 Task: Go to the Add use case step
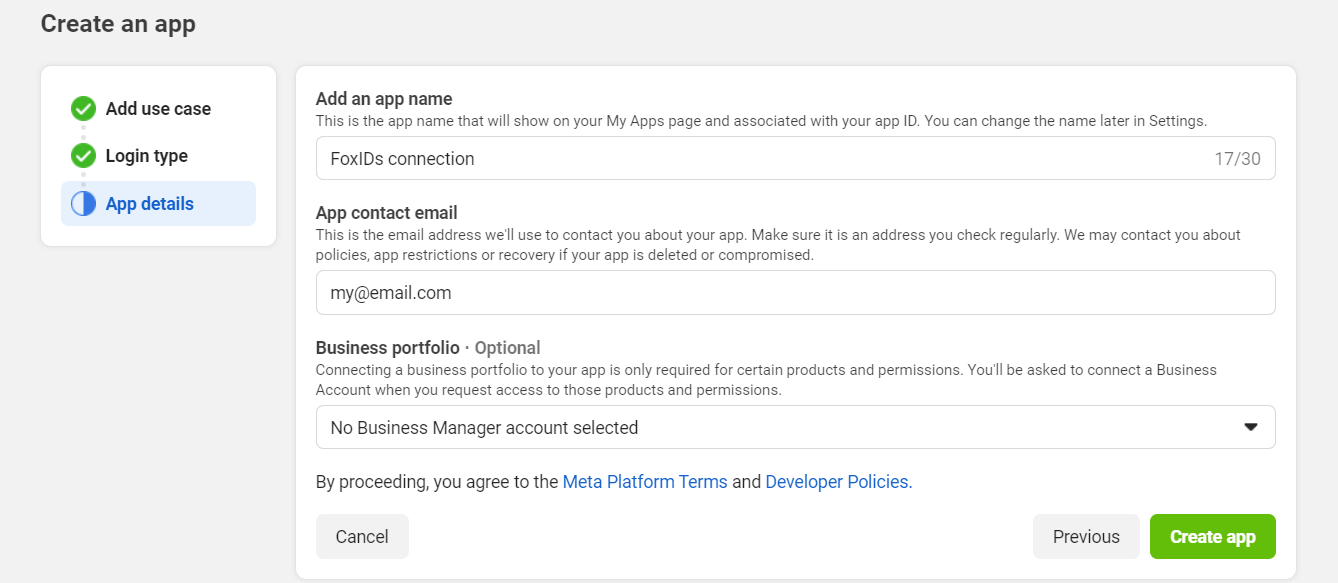(158, 109)
